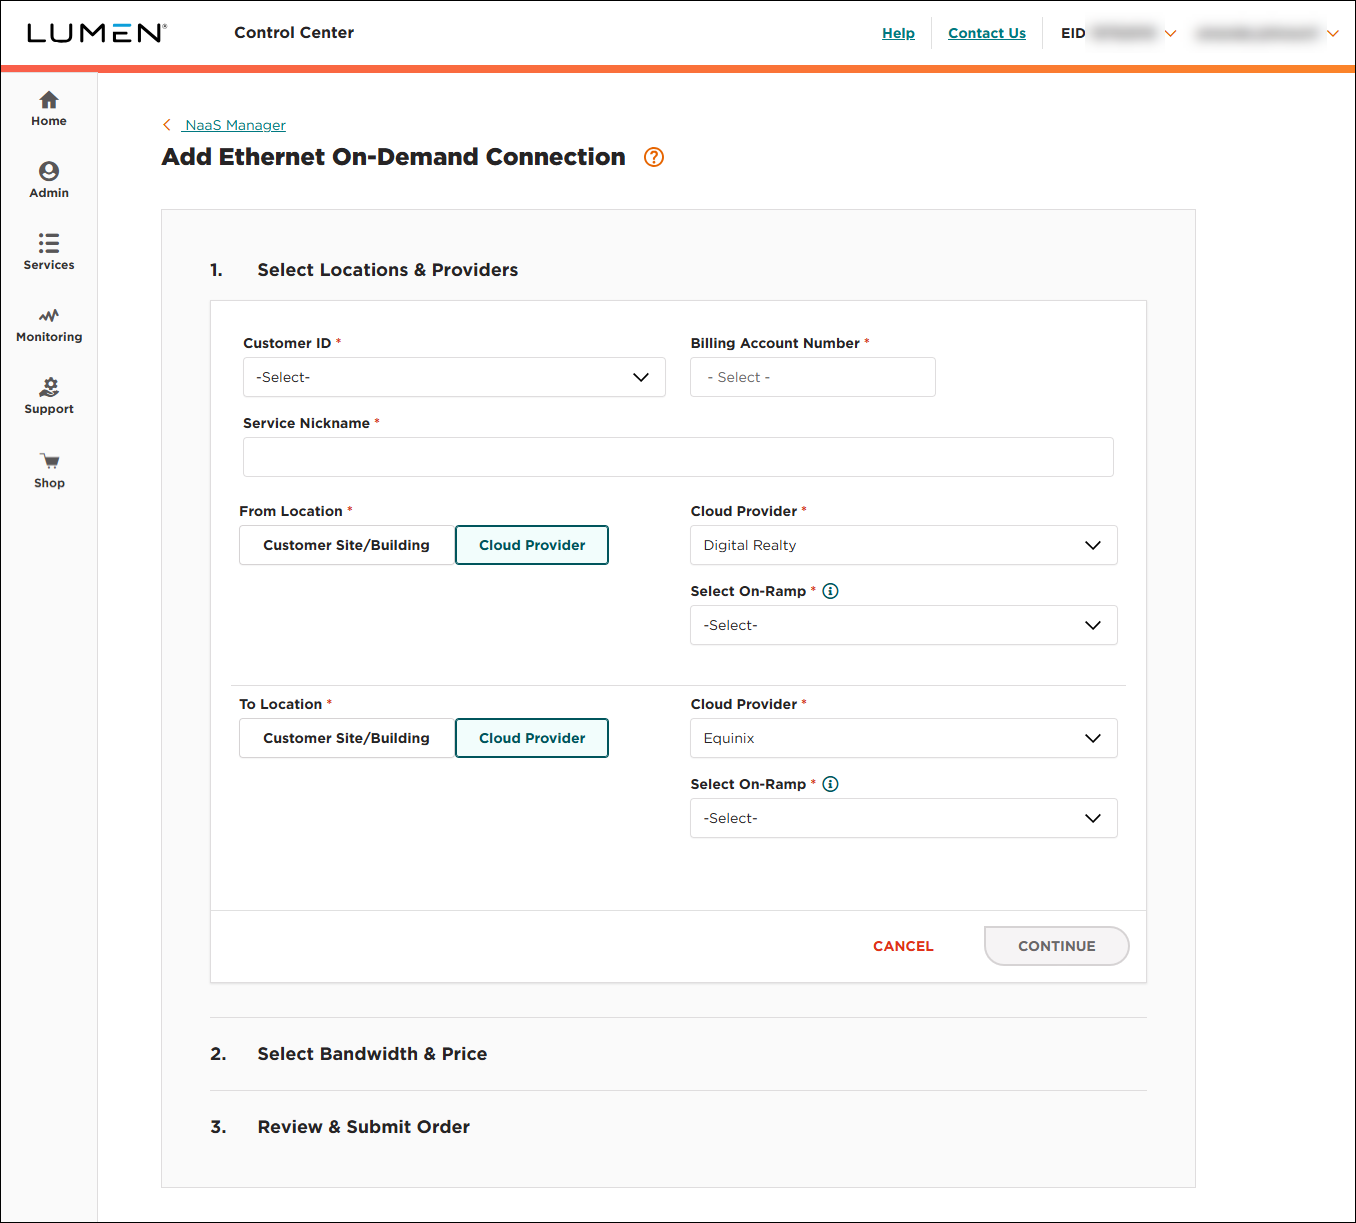Open To Location Select On-Ramp dropdown
Viewport: 1356px width, 1223px height.
904,818
